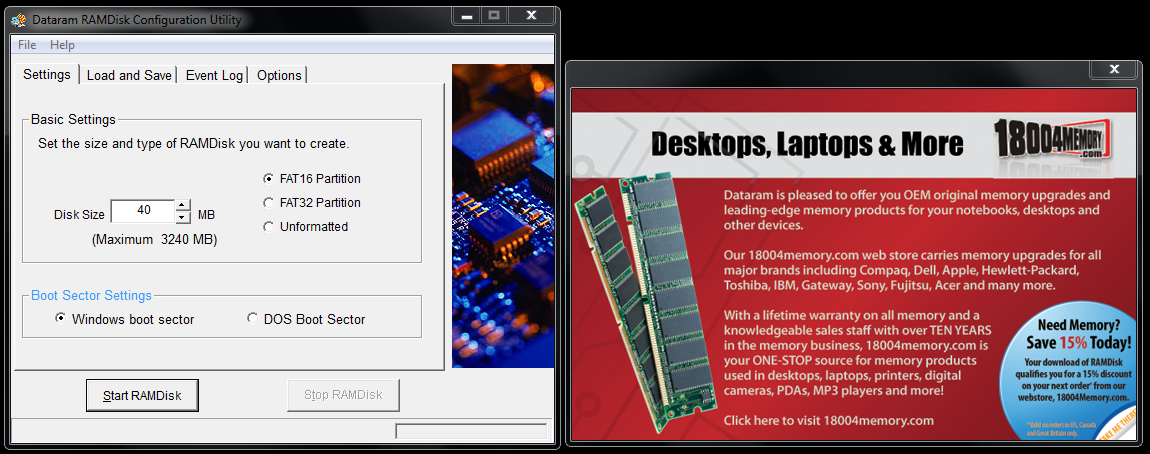Decrease Disk Size with the down arrow
This screenshot has height=454, width=1150.
(x=183, y=217)
